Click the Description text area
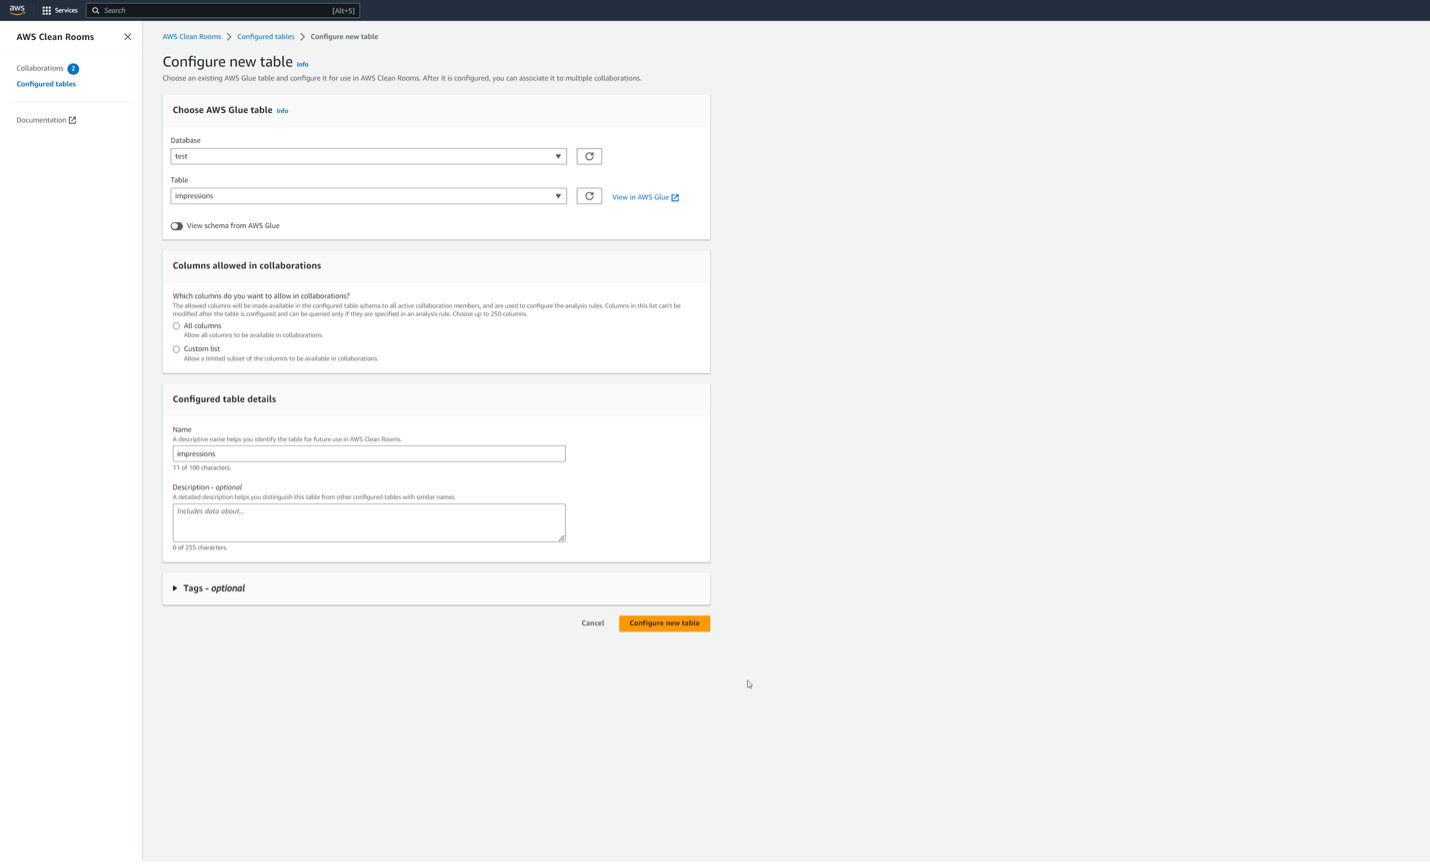This screenshot has width=1430, height=864. (x=369, y=523)
